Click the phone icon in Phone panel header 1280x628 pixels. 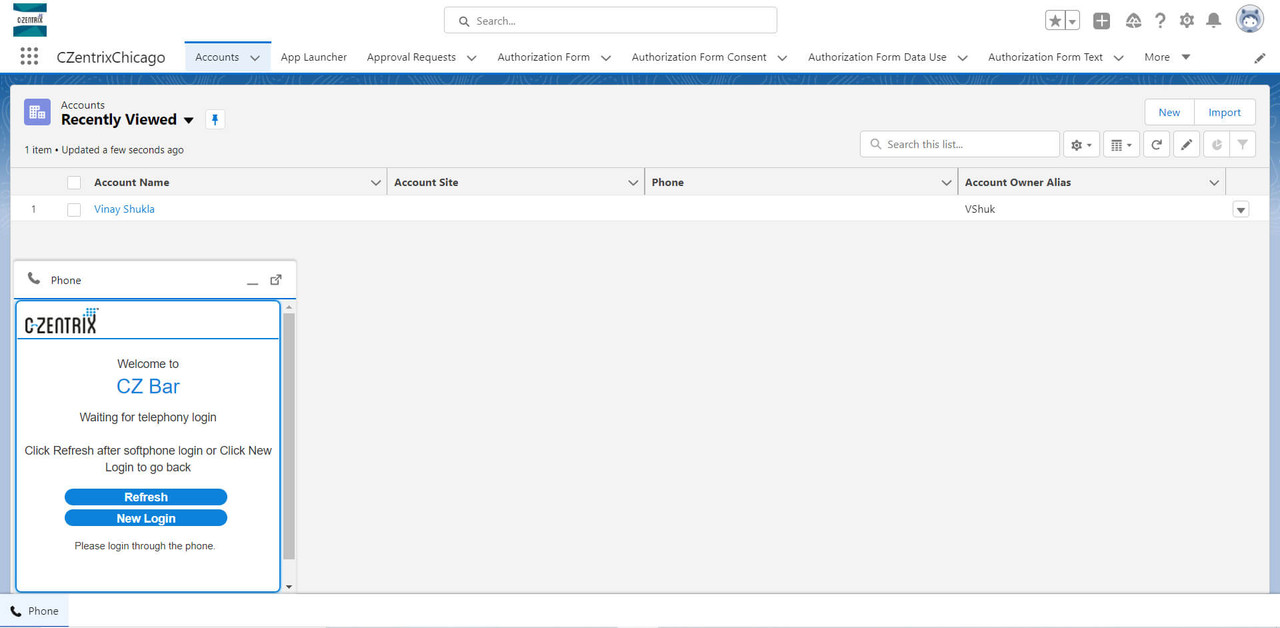click(x=34, y=280)
